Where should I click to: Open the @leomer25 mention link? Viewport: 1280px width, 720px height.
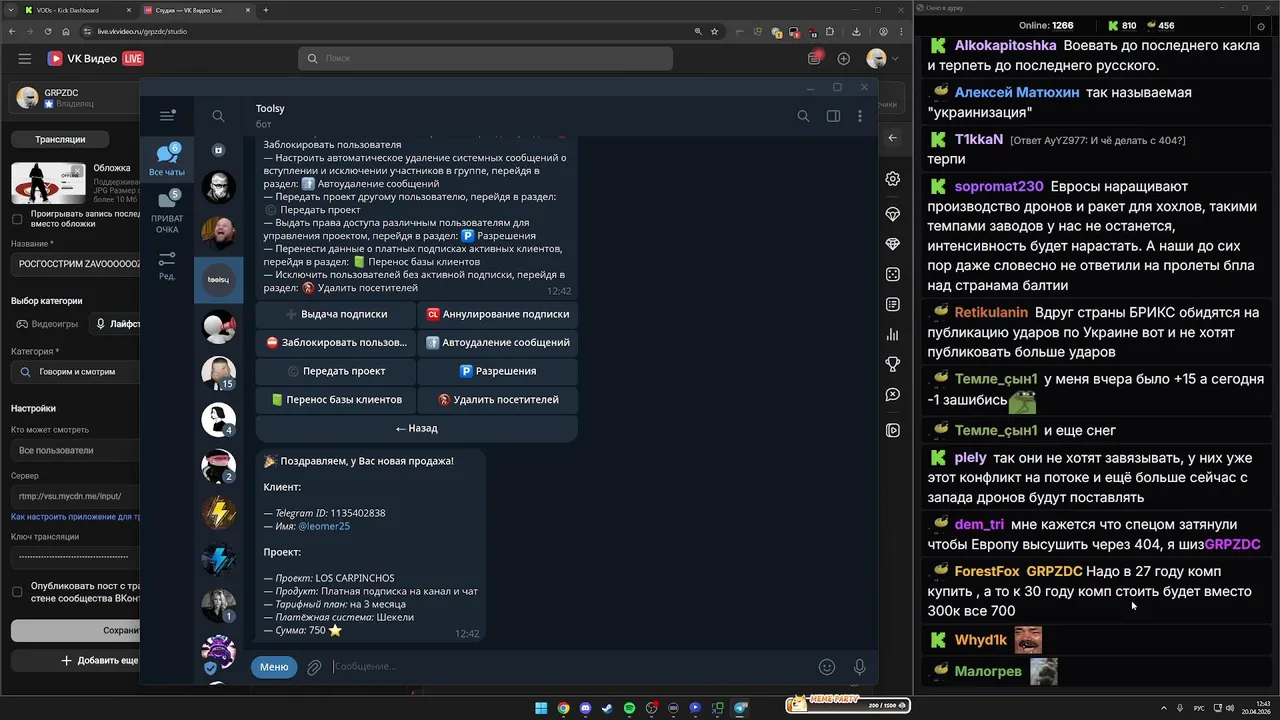click(324, 526)
